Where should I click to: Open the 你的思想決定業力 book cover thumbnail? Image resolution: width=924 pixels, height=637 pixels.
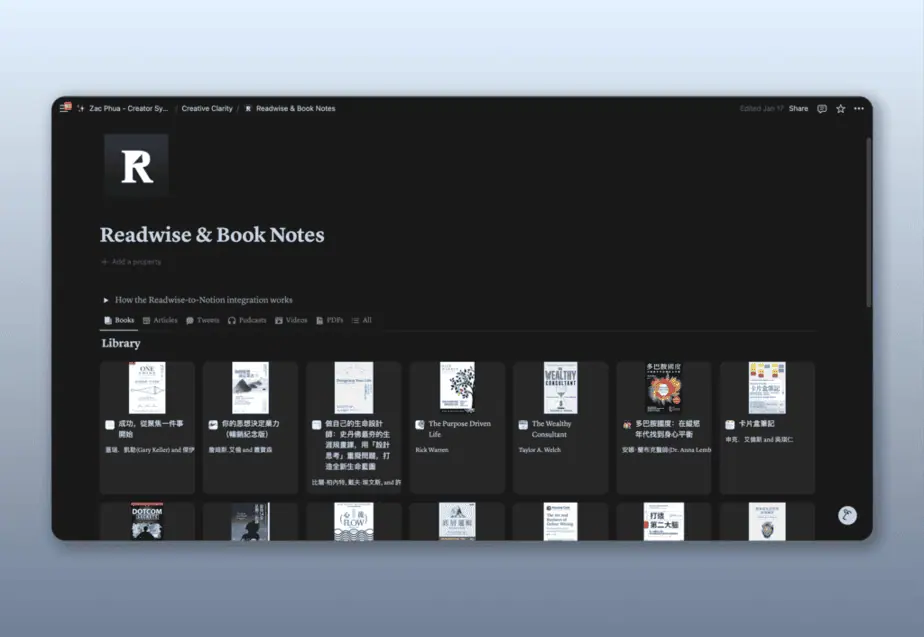coord(250,388)
